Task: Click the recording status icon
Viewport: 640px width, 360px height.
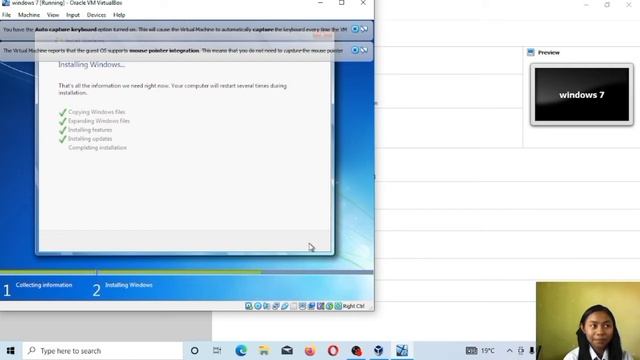Action: point(311,306)
